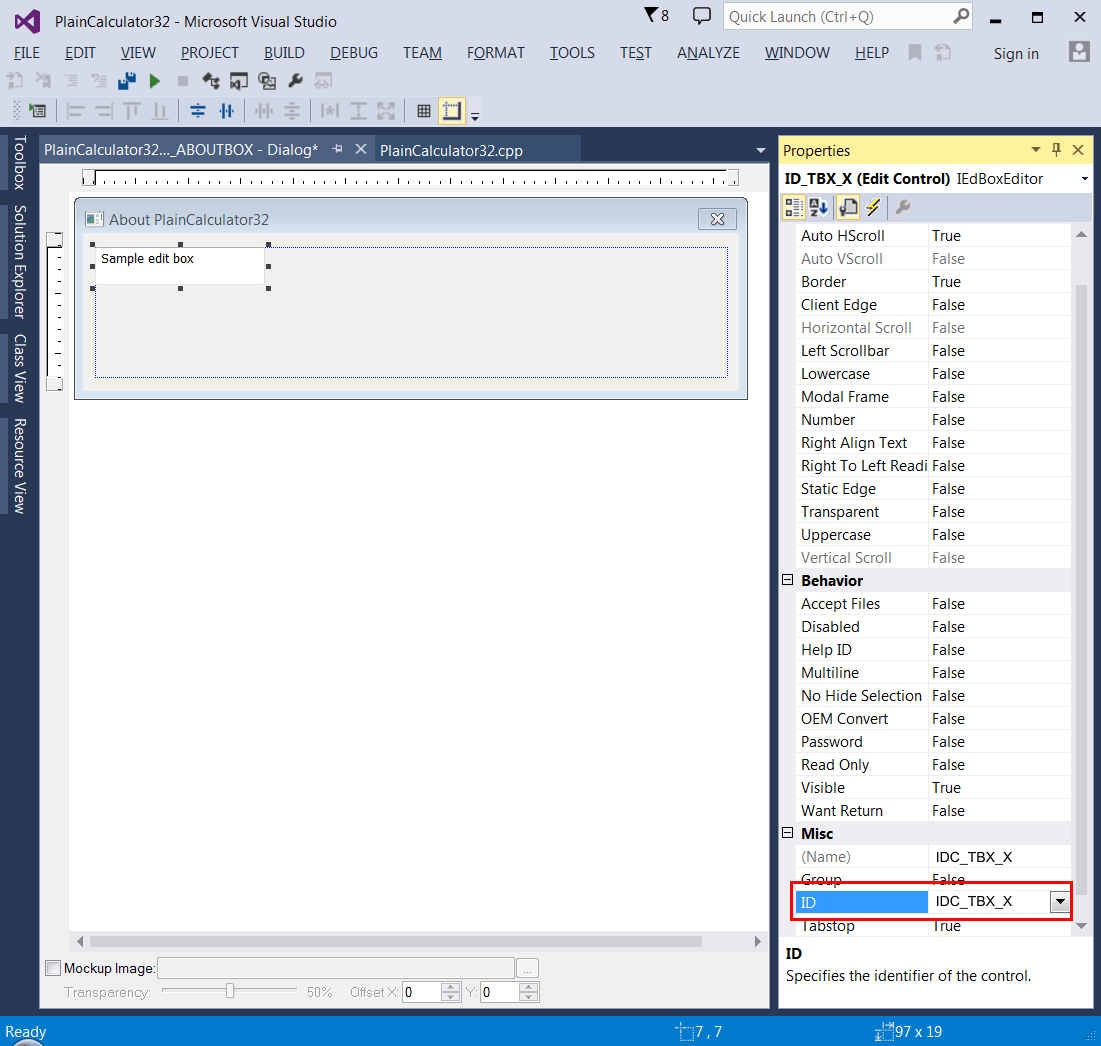
Task: Pin the ABOUTBOX Dialog tab
Action: point(338,149)
